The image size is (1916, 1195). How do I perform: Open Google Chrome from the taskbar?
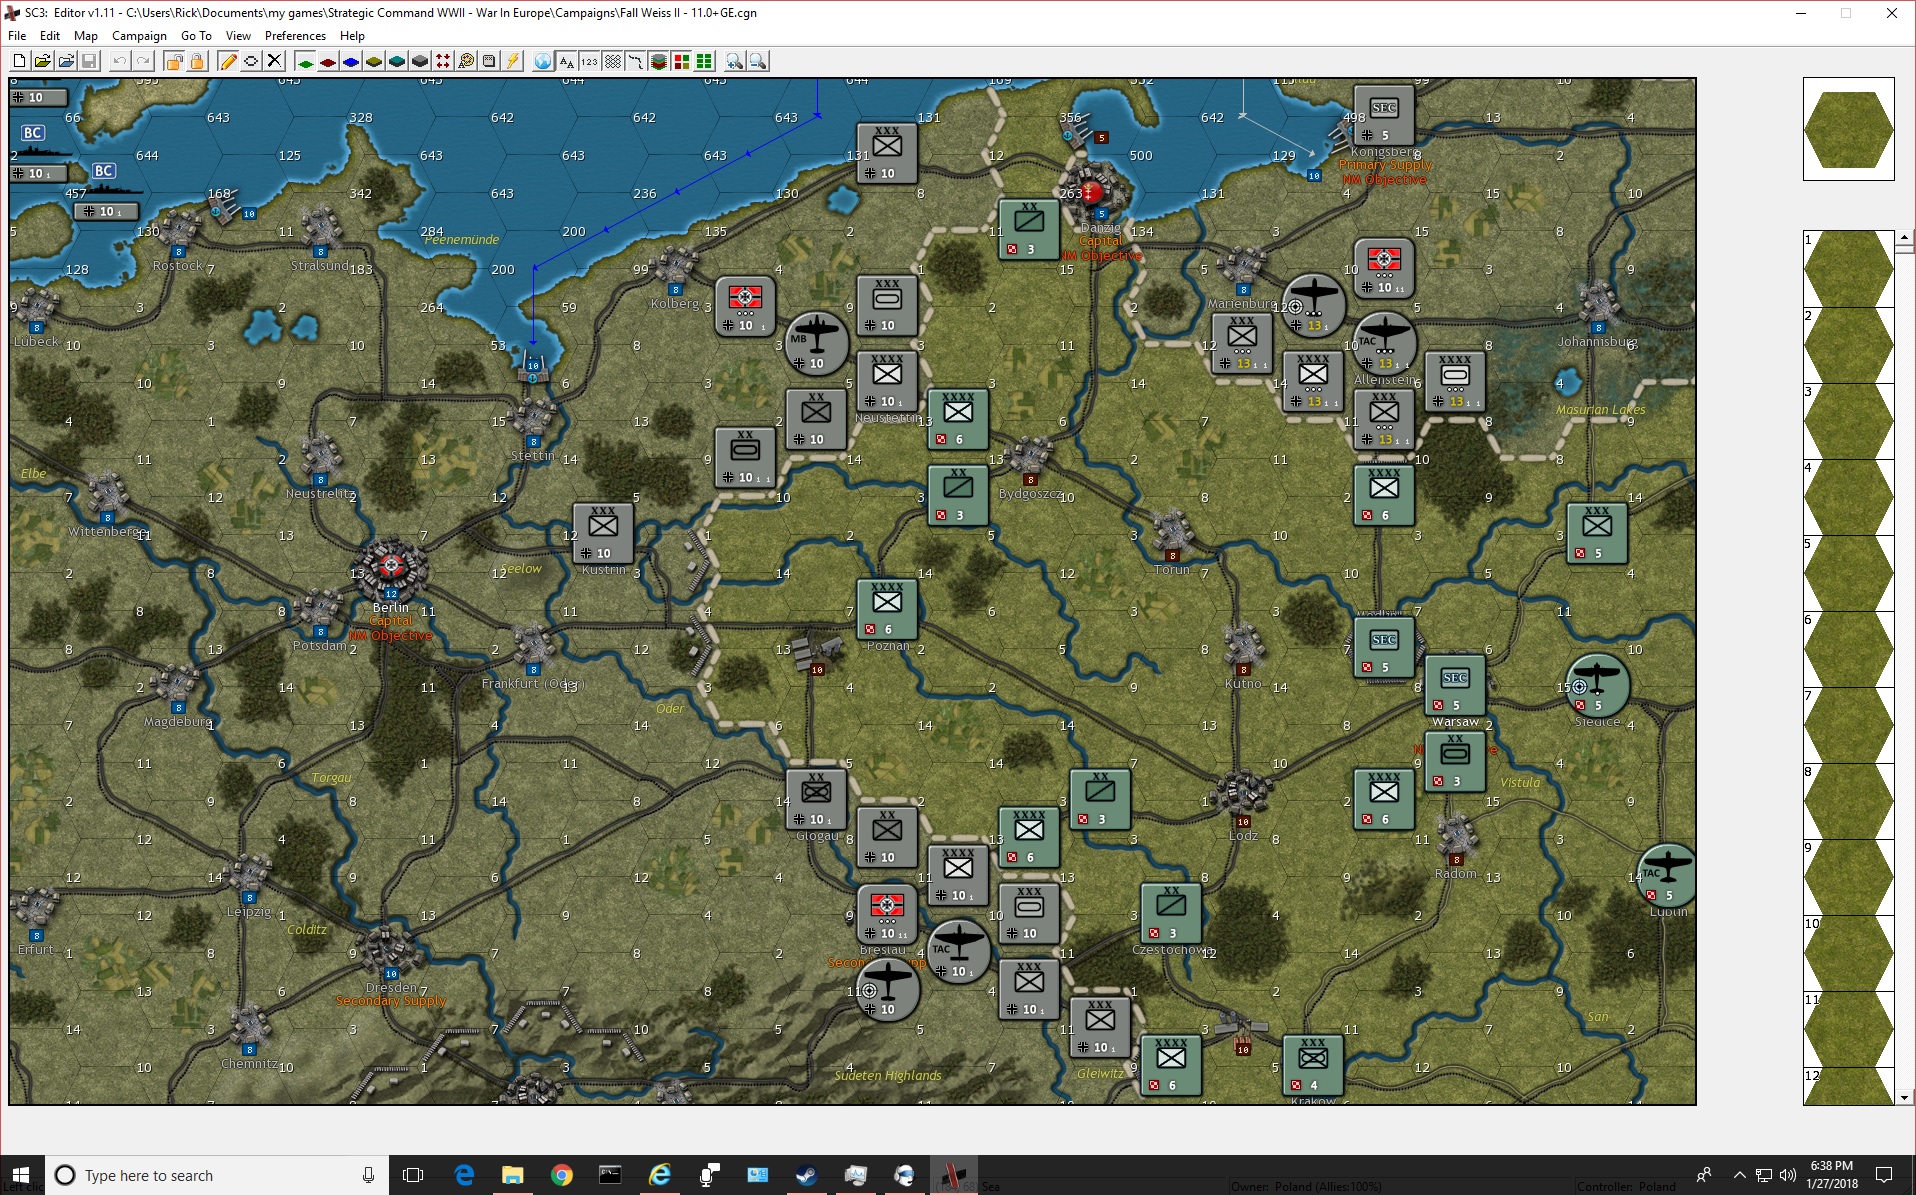tap(562, 1175)
